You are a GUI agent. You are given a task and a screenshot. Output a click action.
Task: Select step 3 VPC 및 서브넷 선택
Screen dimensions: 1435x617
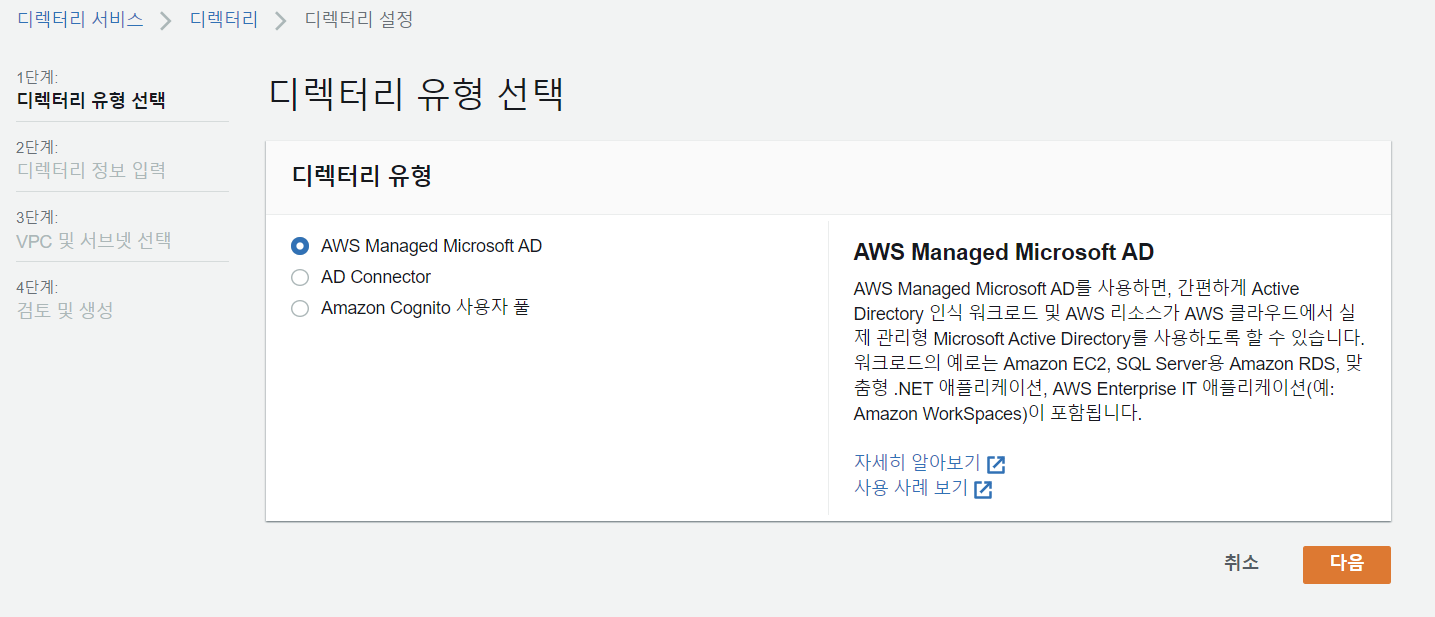point(94,240)
